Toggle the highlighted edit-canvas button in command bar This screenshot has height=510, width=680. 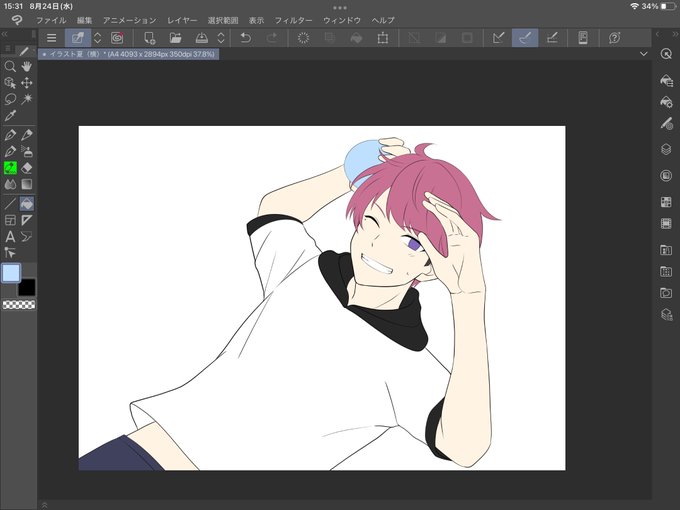point(78,38)
